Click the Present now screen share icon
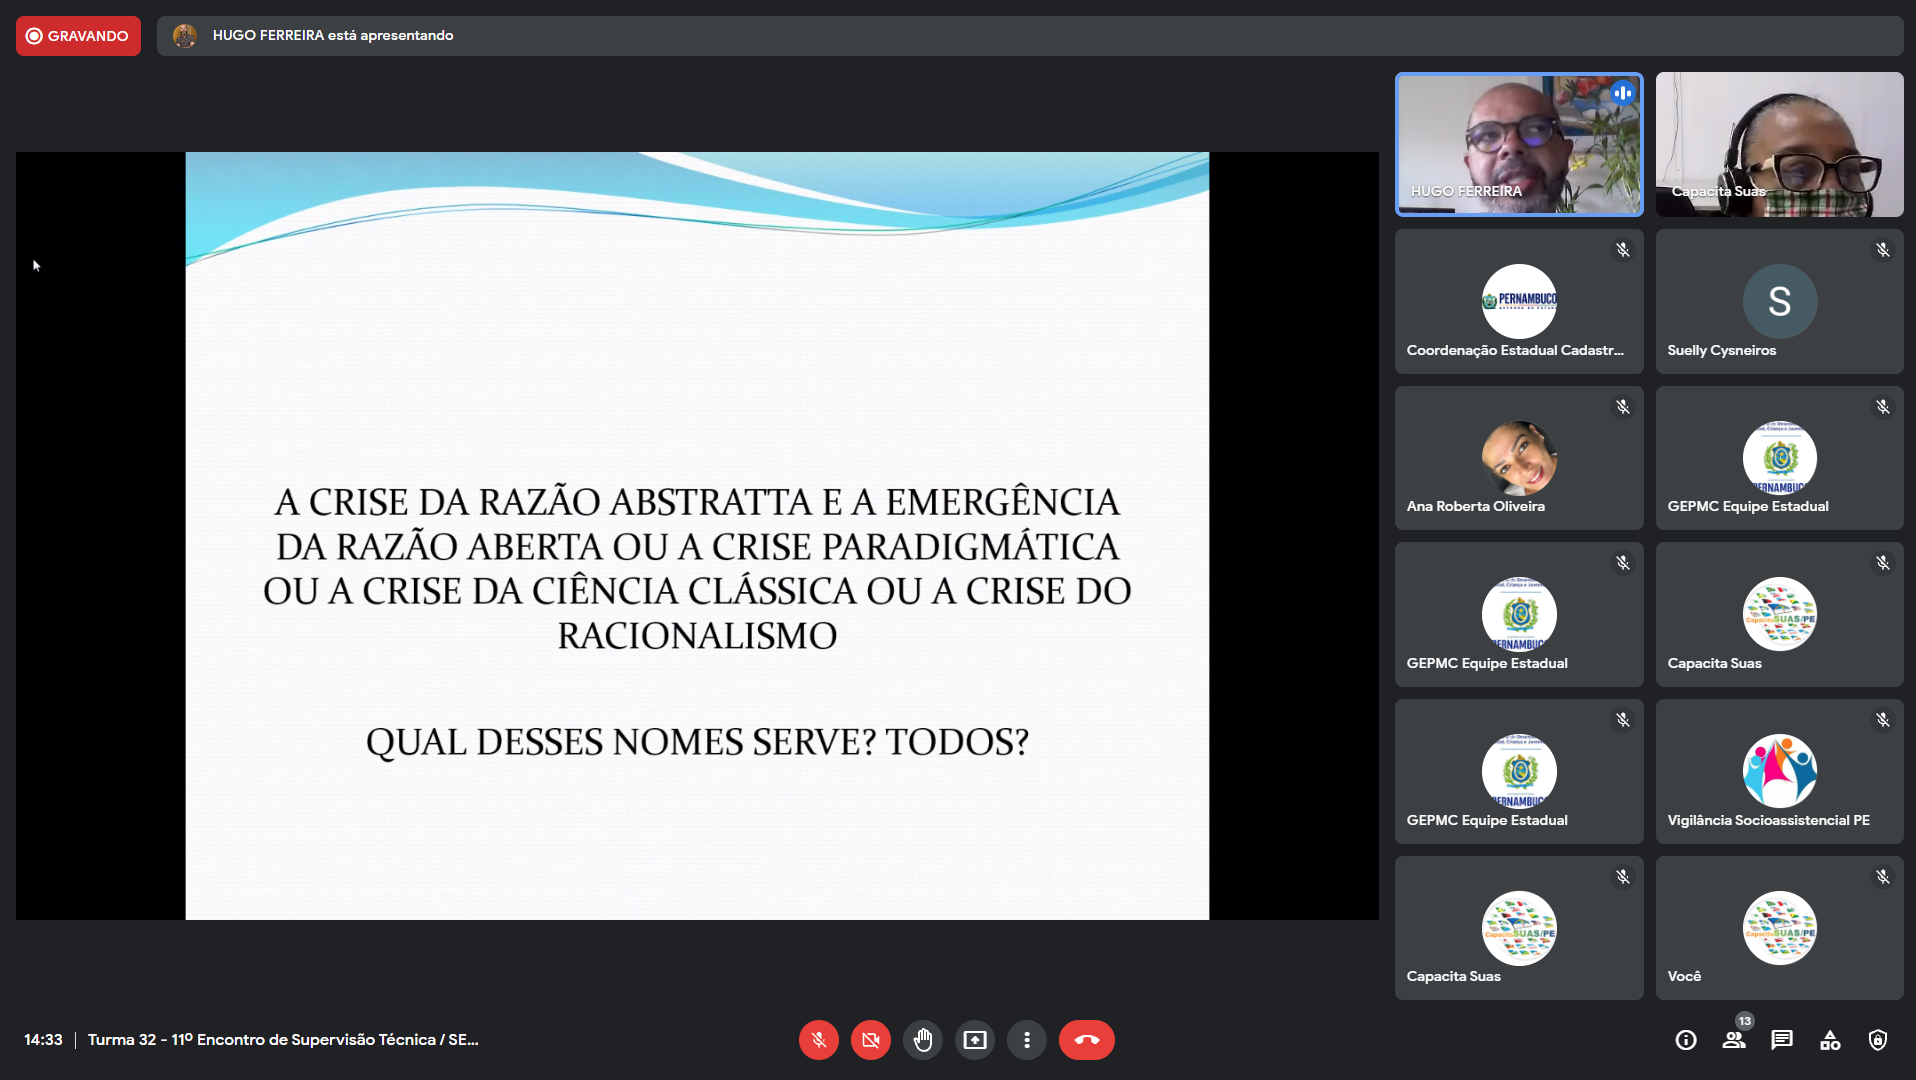This screenshot has height=1080, width=1916. pos(974,1040)
